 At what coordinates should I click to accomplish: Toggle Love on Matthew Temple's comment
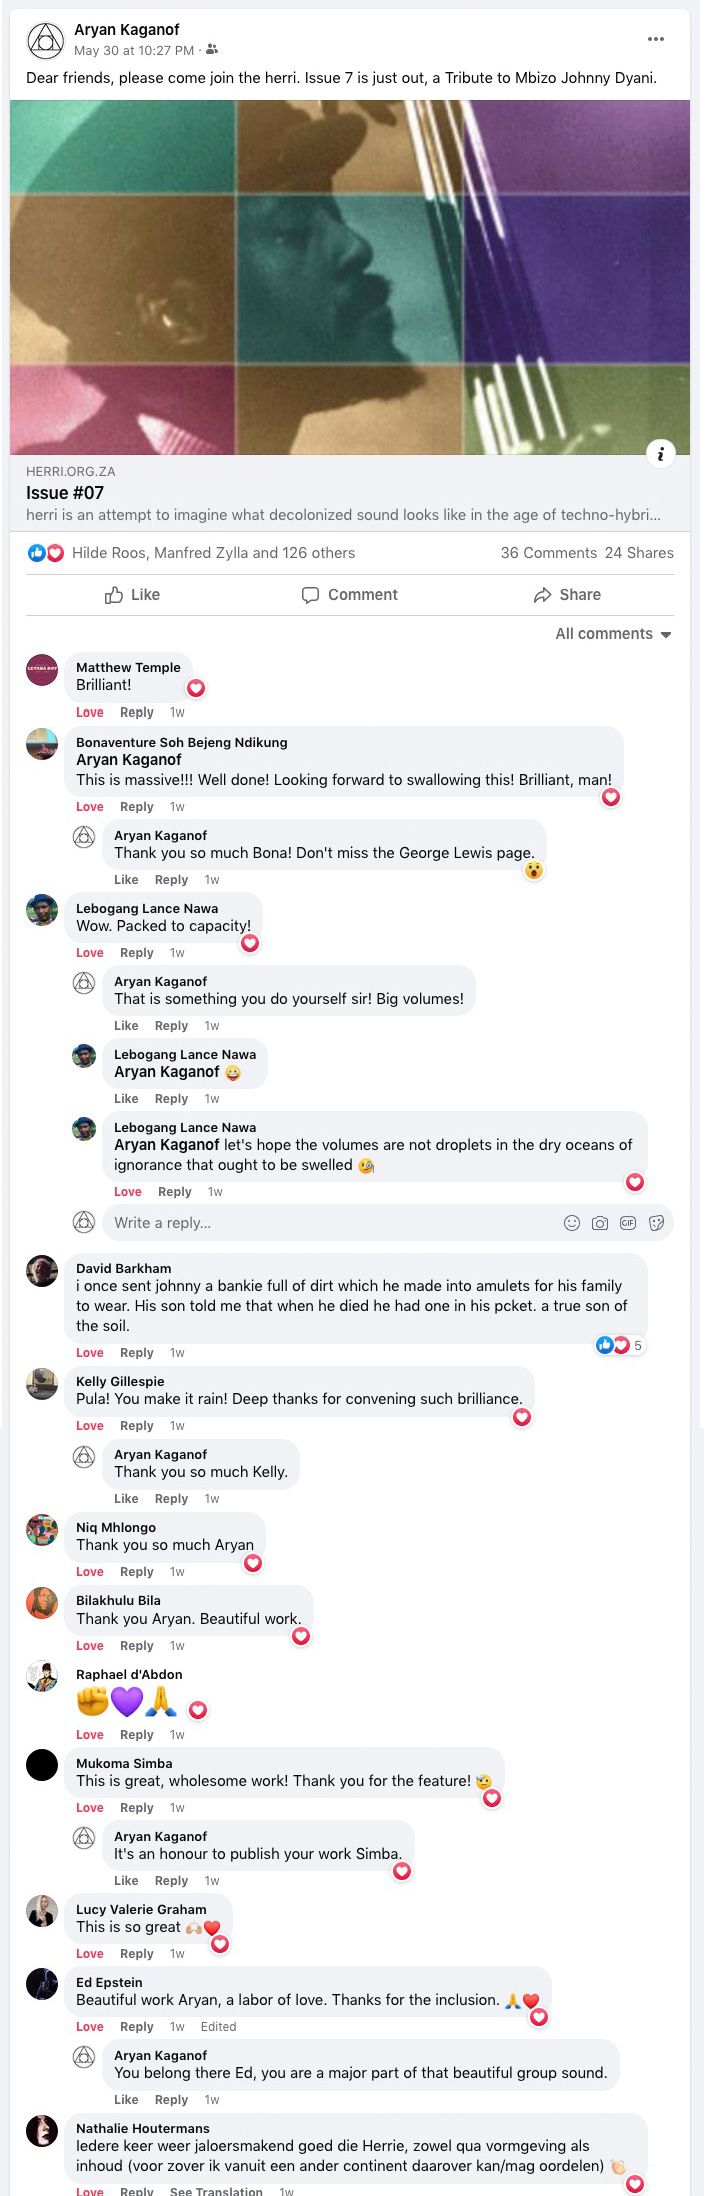(90, 713)
